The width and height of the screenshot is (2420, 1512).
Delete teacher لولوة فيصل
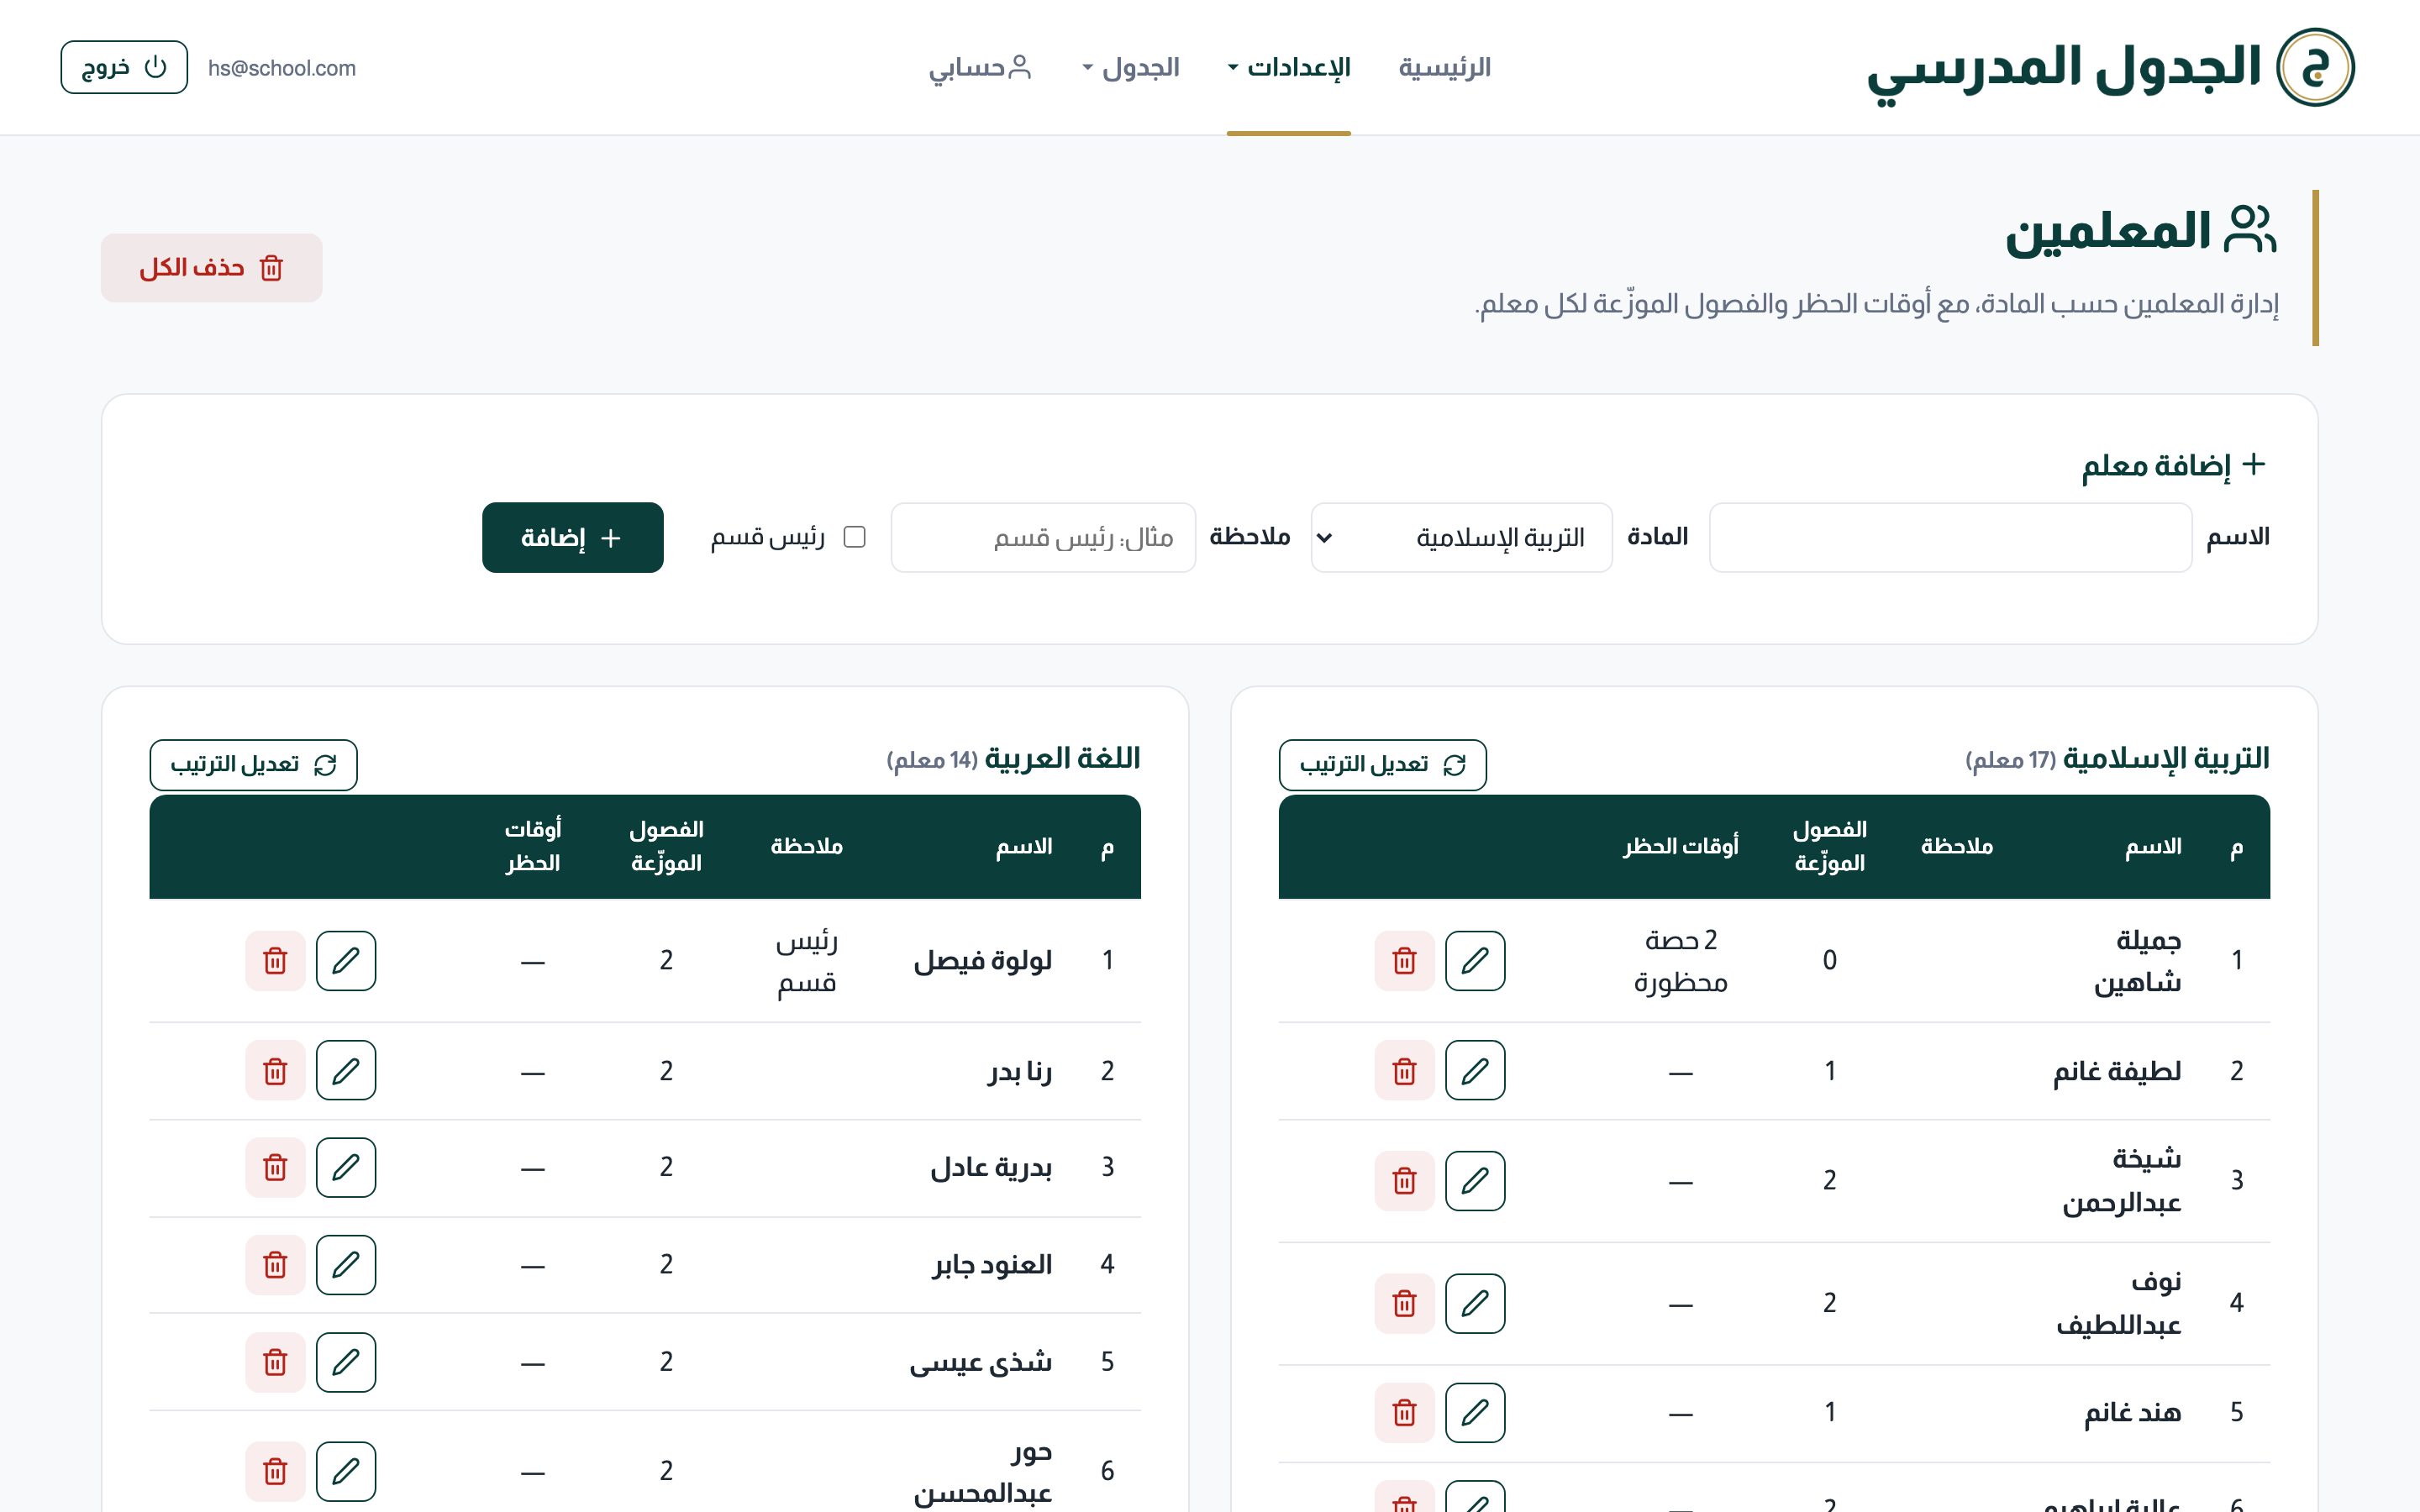tap(275, 960)
